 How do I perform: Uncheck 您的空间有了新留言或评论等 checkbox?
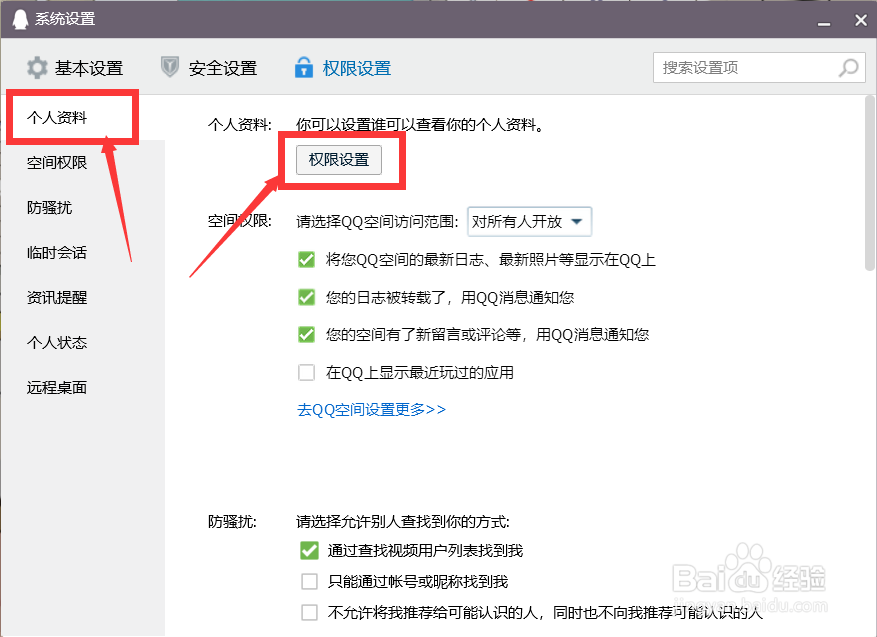coord(307,334)
